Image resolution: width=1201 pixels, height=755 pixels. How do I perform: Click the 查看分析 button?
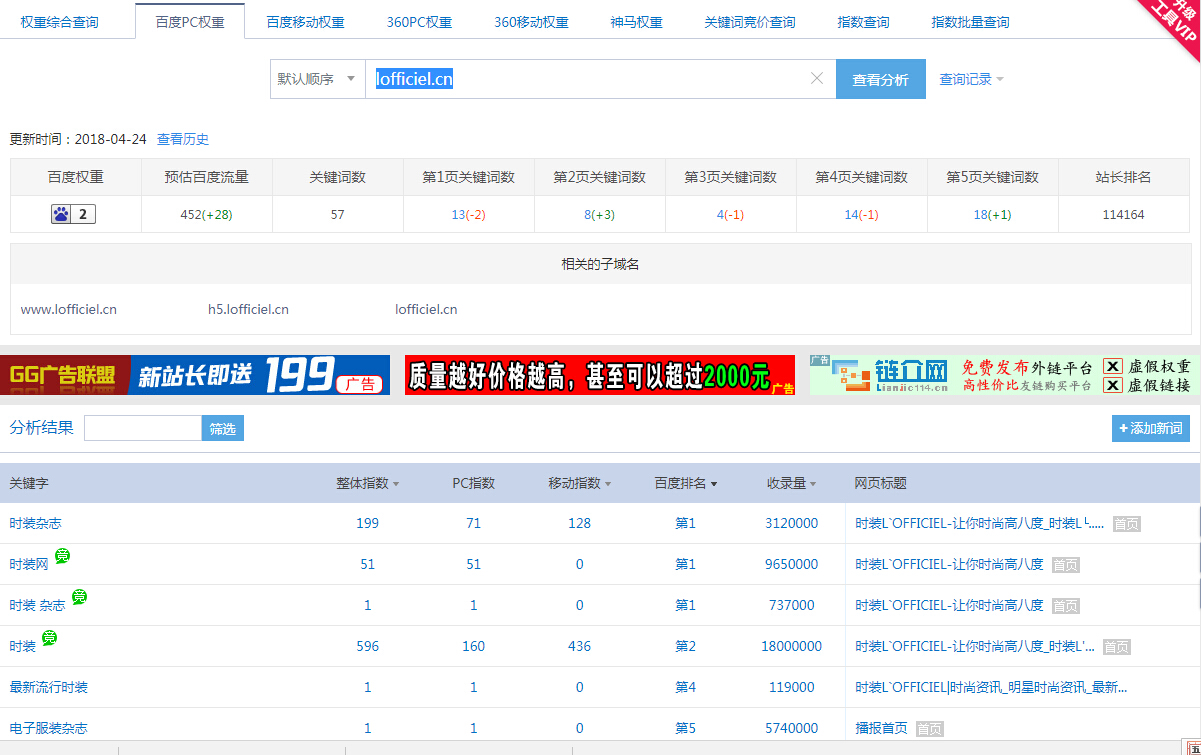[x=880, y=79]
